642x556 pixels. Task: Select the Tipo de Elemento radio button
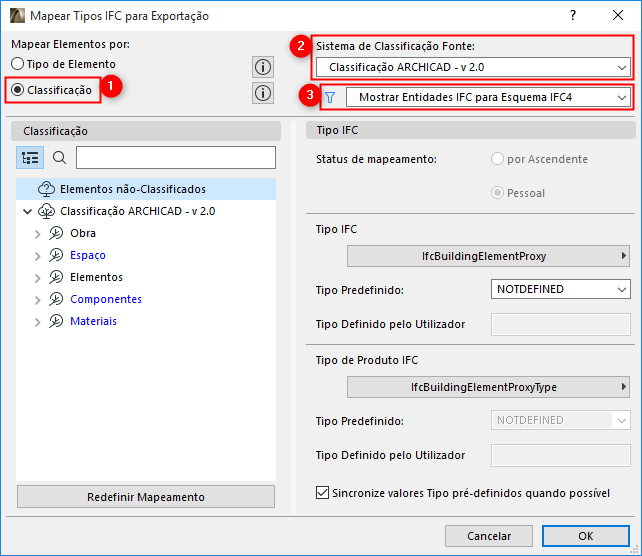point(18,64)
